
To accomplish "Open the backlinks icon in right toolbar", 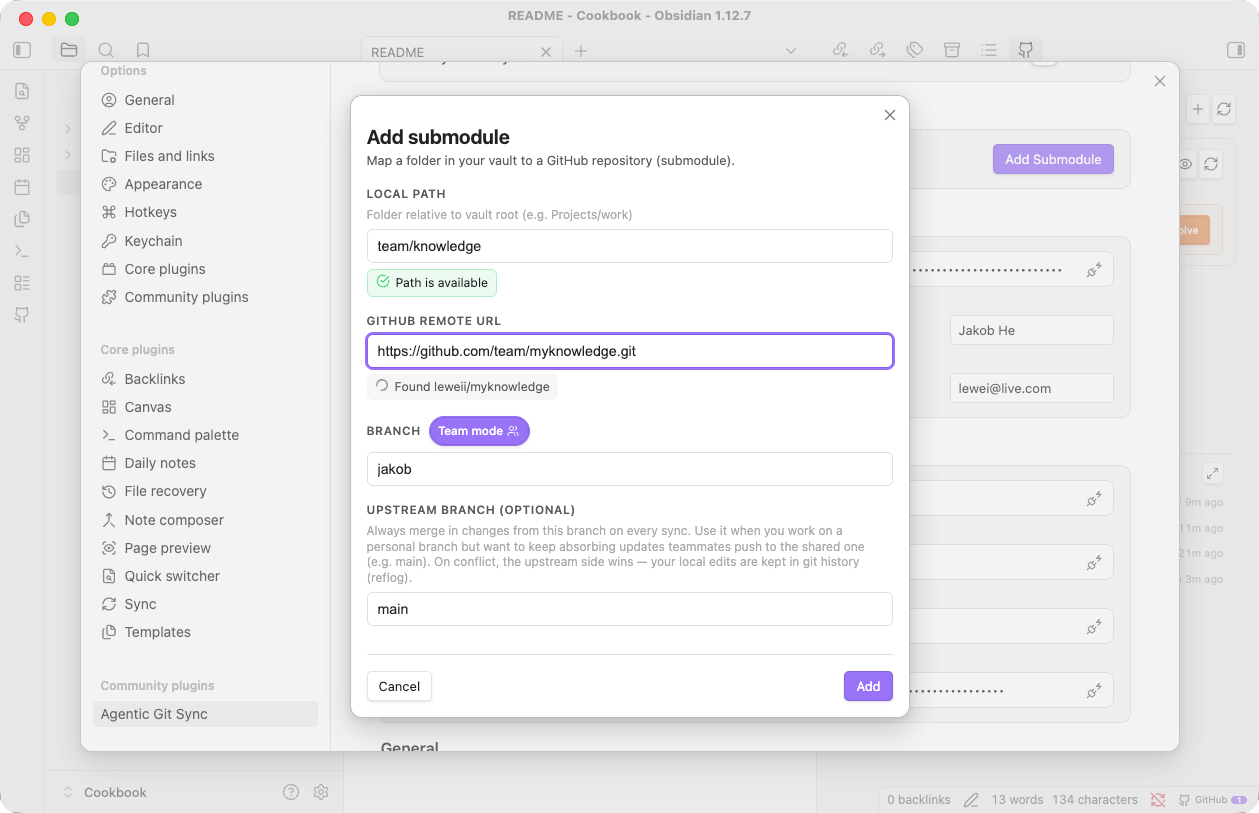I will 840,50.
